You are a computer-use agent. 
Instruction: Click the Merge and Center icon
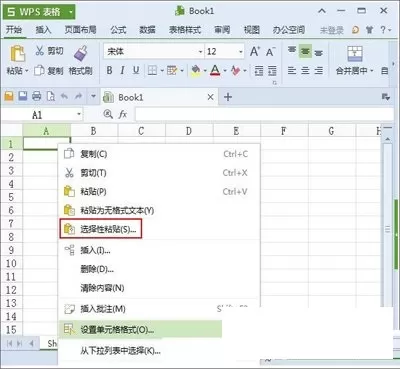(355, 54)
